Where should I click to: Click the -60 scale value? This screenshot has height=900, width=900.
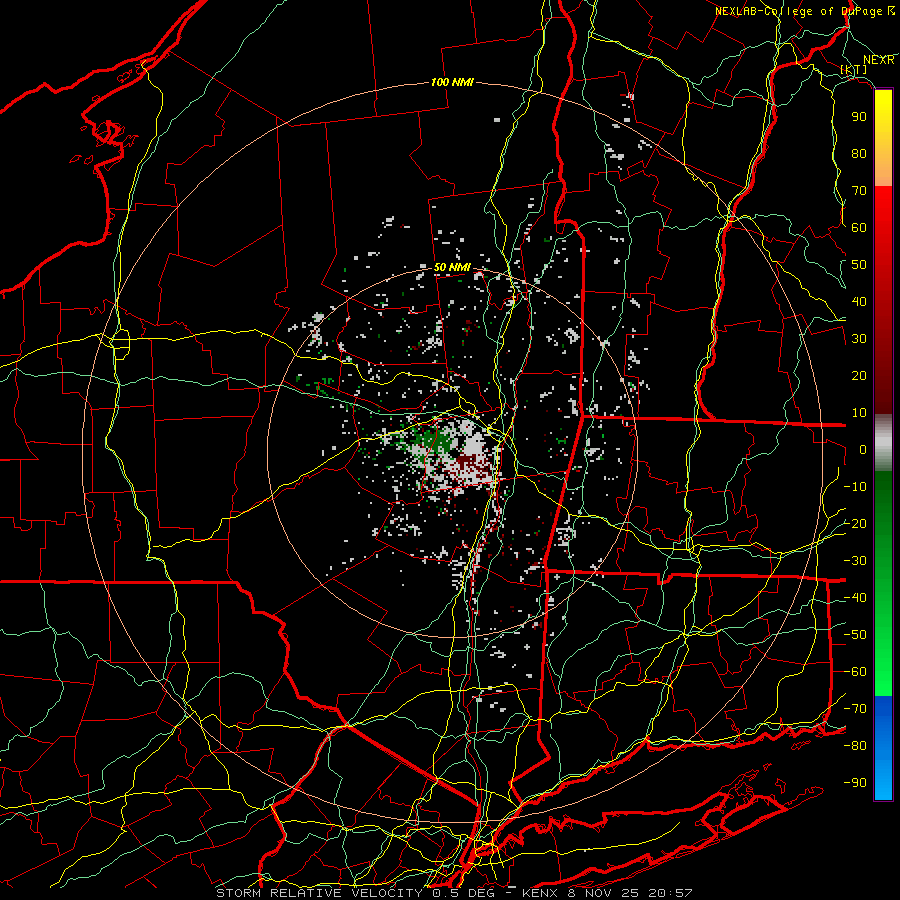(855, 672)
